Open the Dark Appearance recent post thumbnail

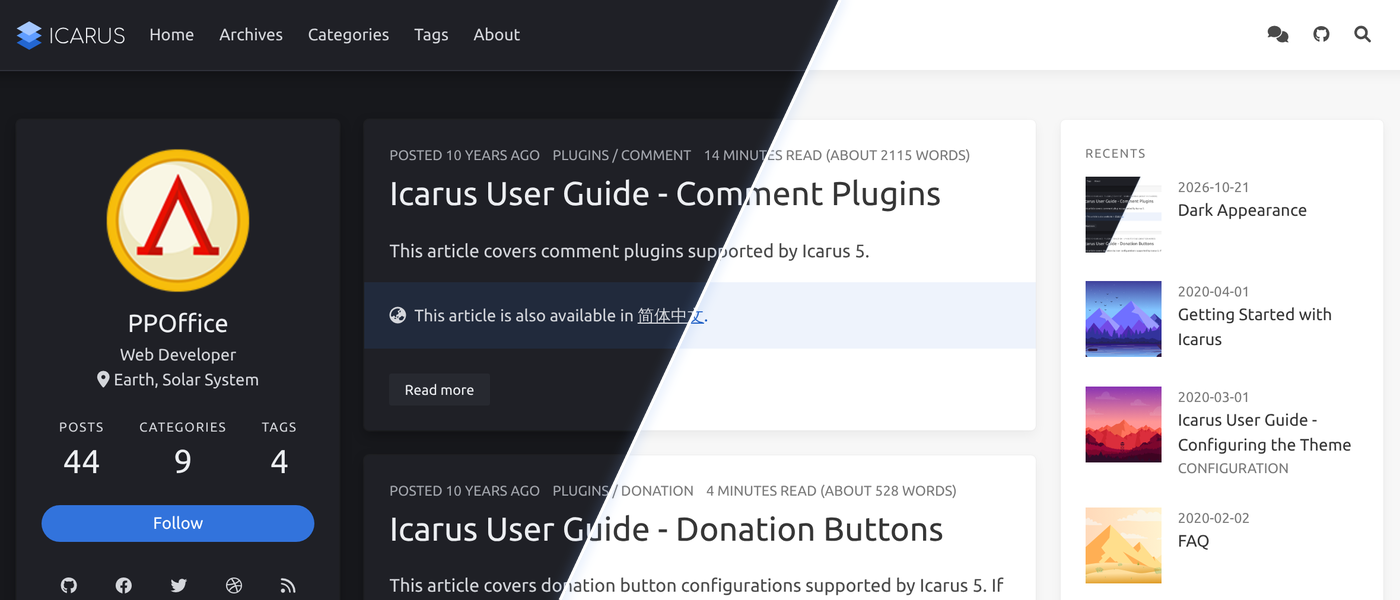1123,215
